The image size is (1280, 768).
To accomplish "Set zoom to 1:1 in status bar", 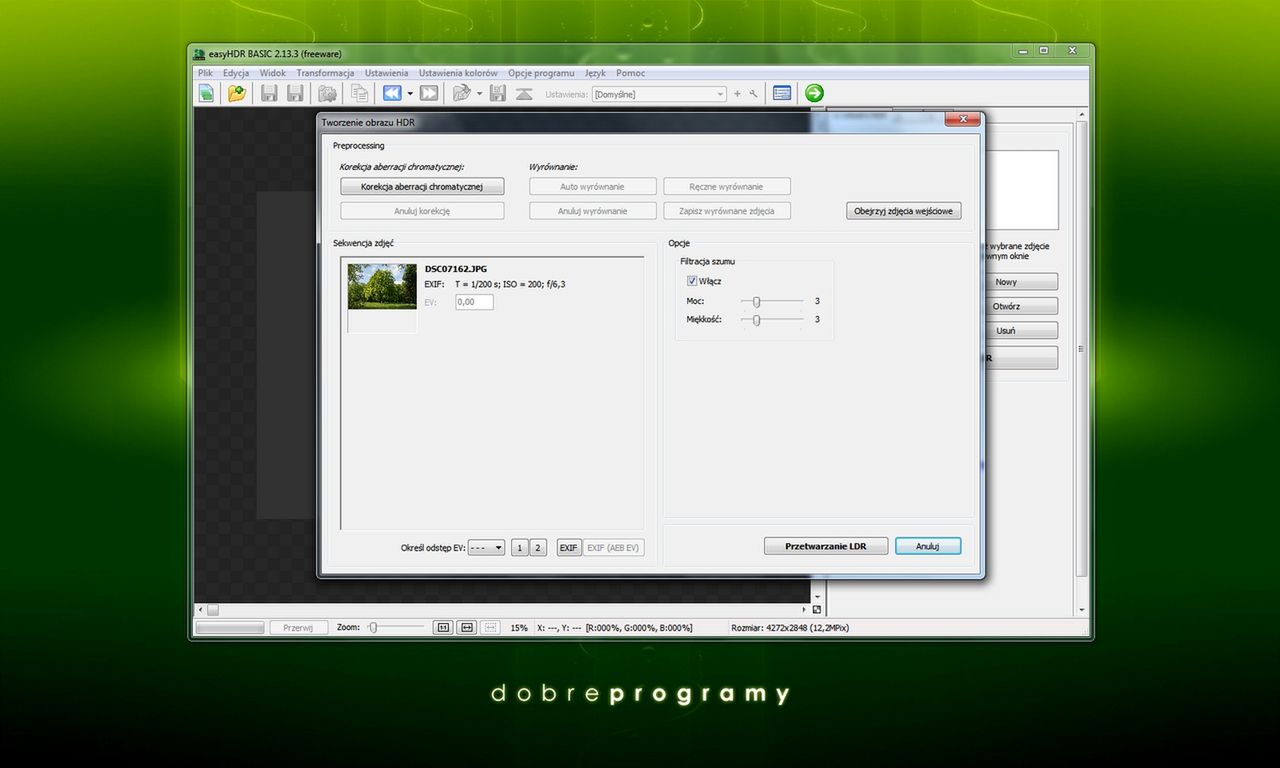I will coord(444,628).
